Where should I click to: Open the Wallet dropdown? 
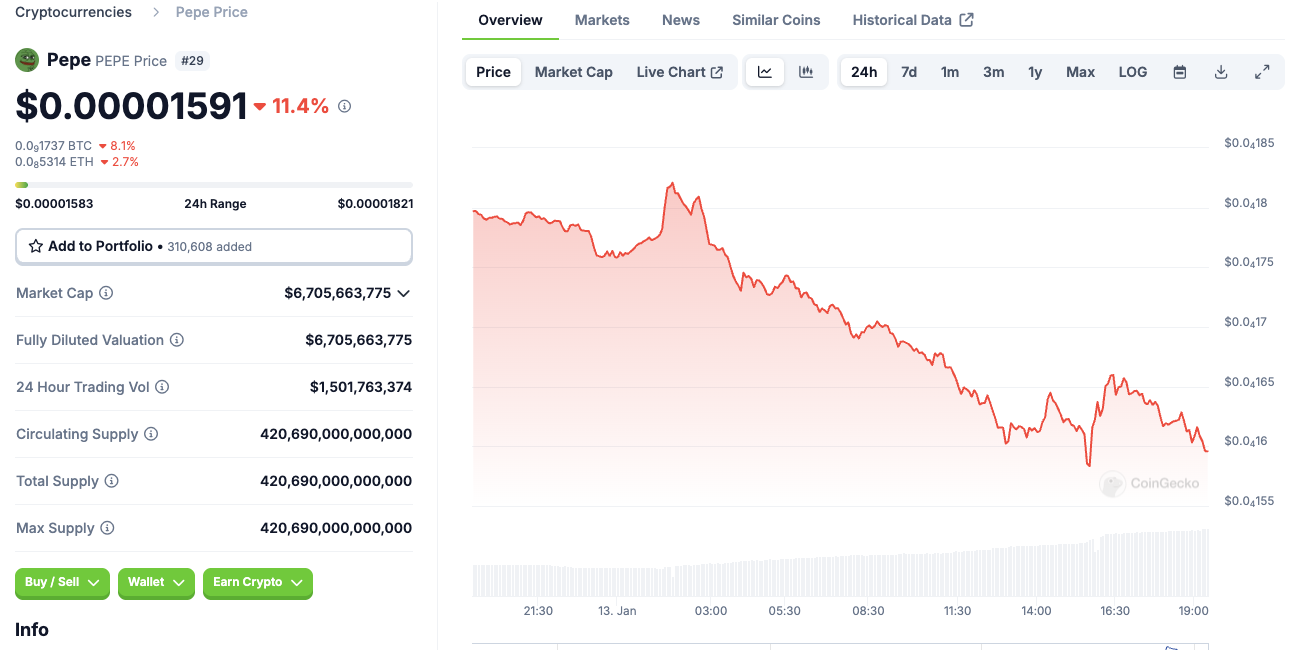click(156, 582)
